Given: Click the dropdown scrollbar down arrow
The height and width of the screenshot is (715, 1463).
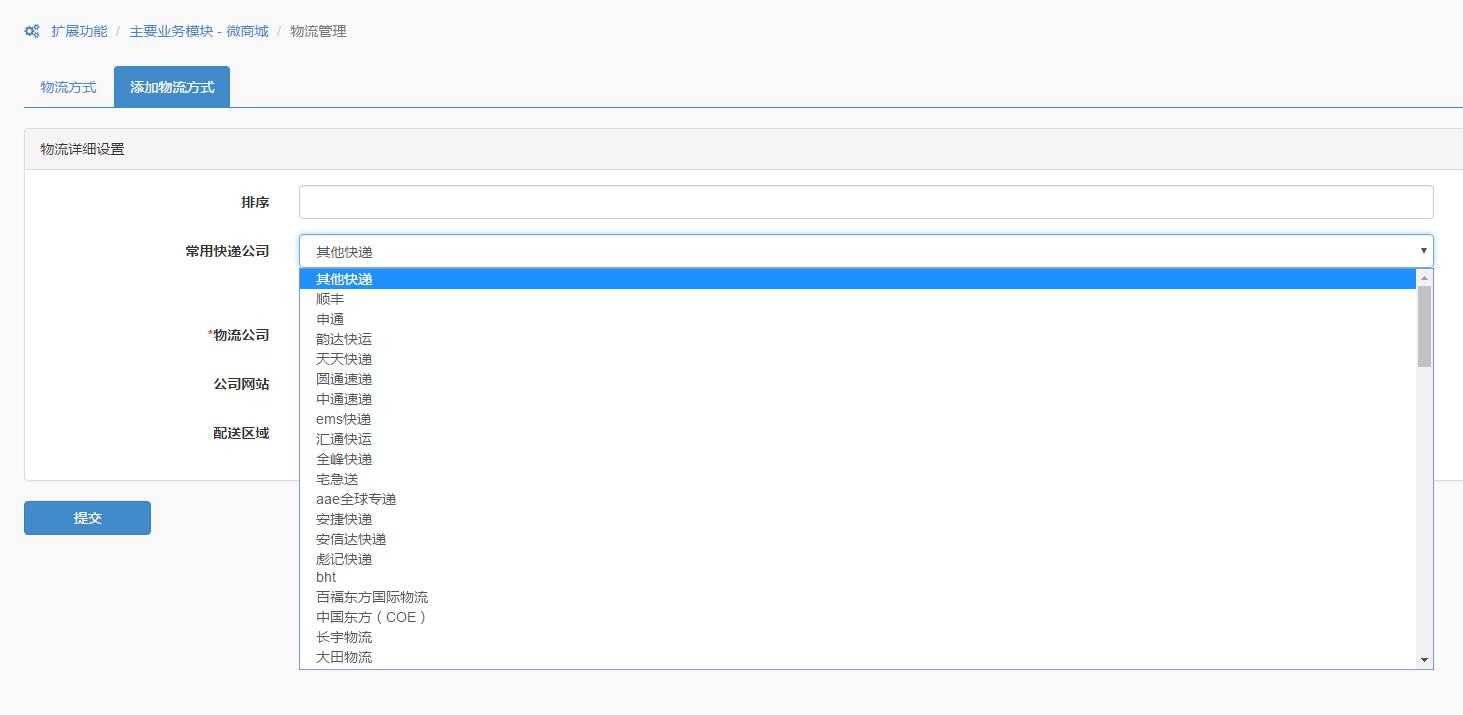Looking at the screenshot, I should 1424,660.
